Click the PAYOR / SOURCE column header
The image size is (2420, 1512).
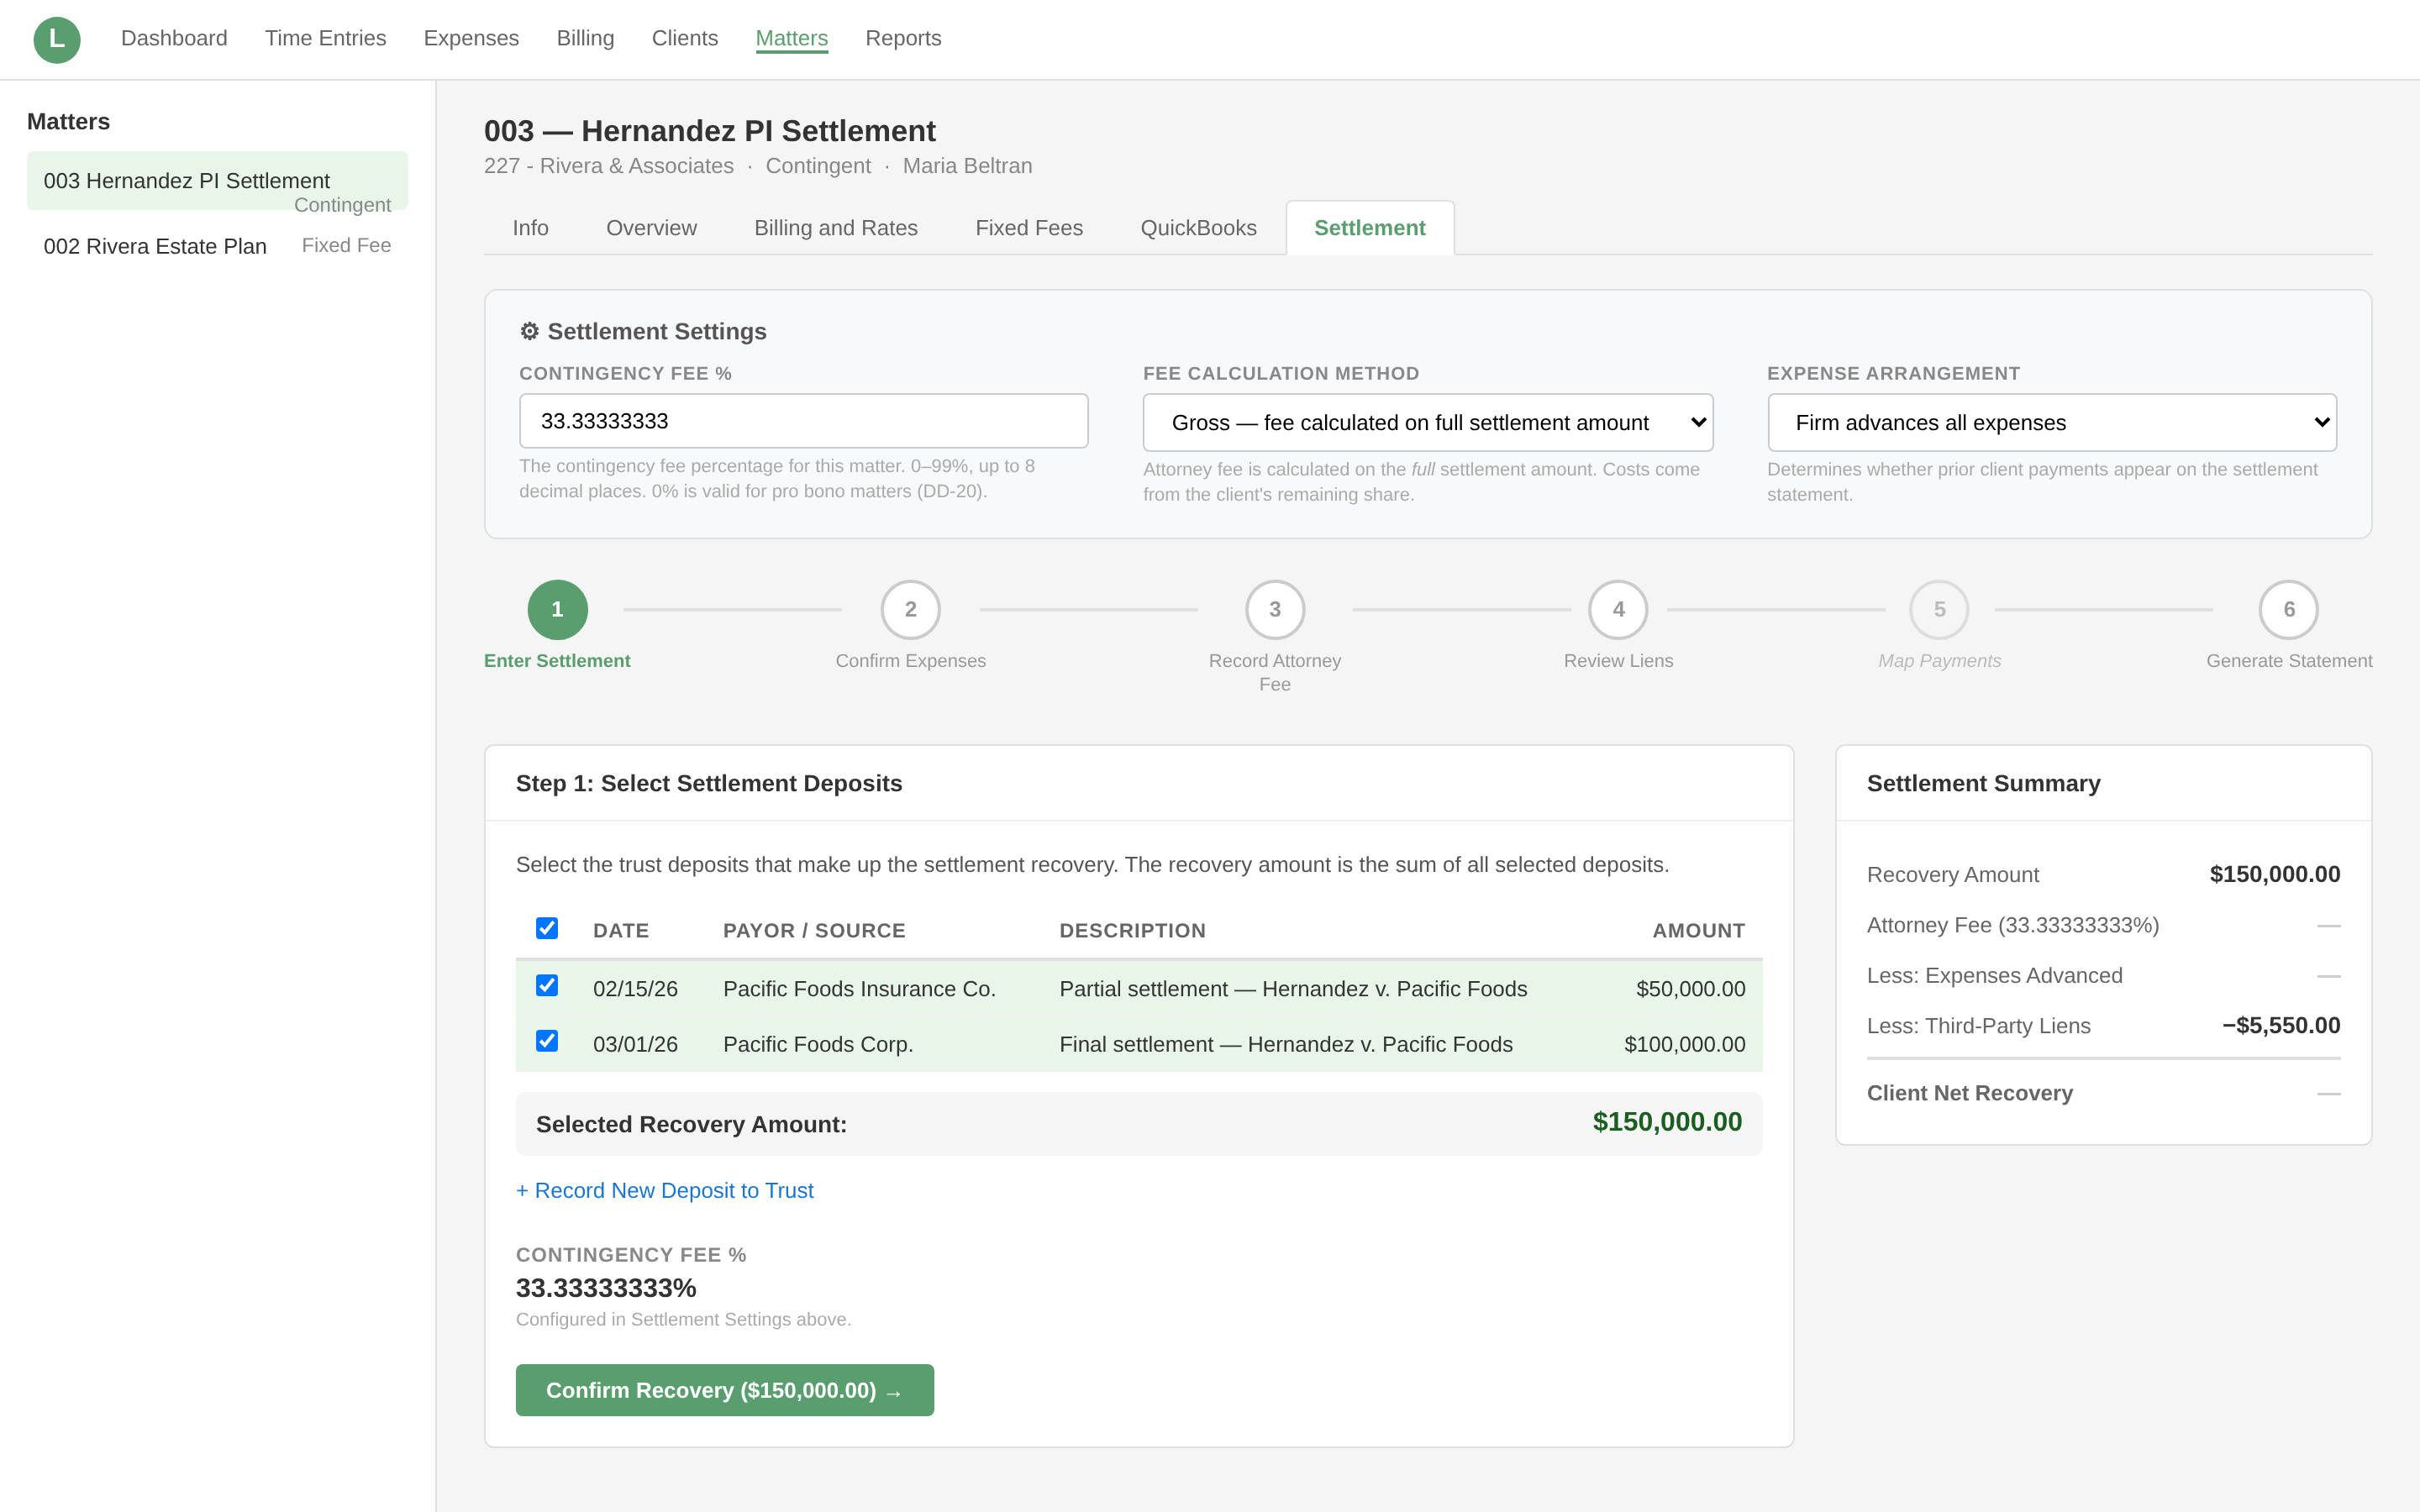814,930
